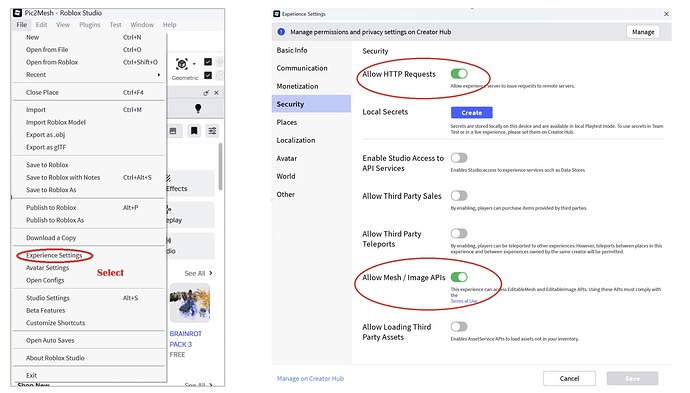This screenshot has height=393, width=690.
Task: Open the Window menu
Action: [142, 25]
